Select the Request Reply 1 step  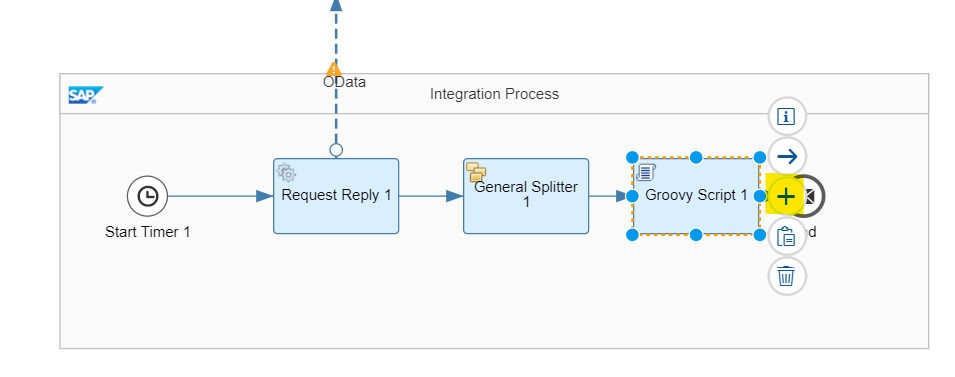pos(336,196)
